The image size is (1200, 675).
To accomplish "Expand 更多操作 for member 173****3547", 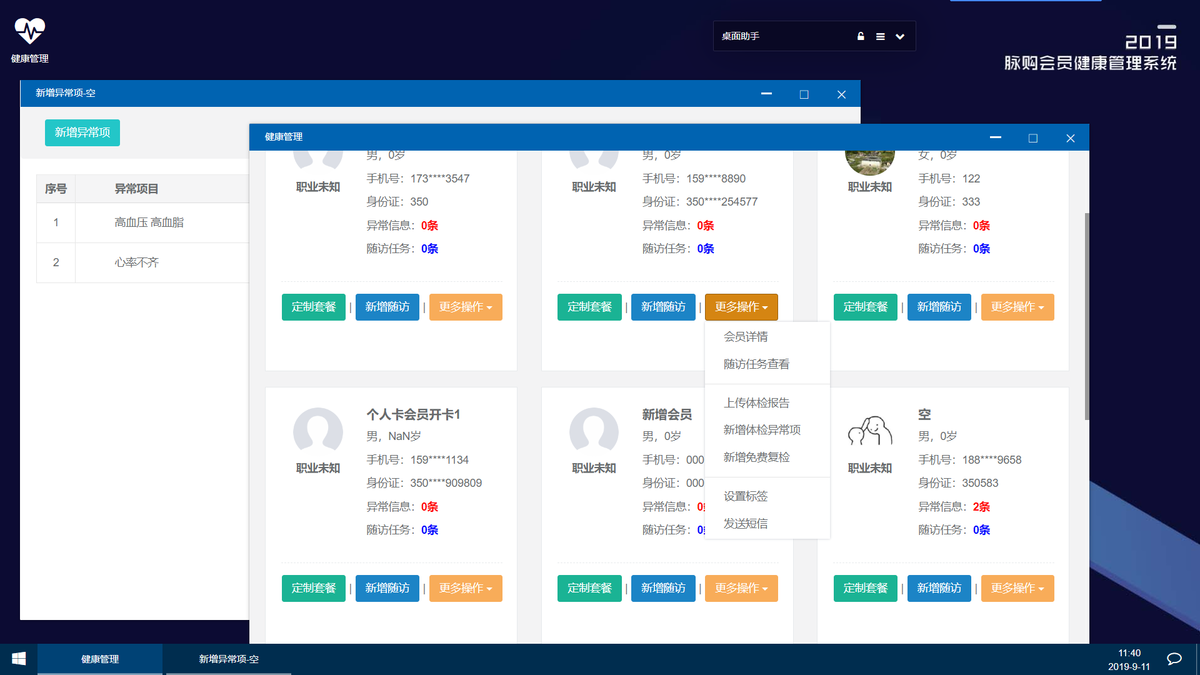I will (466, 307).
